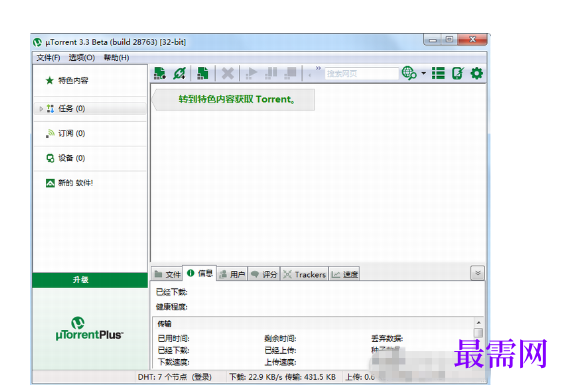
Task: Click the info pane scrollbar up arrow
Action: click(x=478, y=322)
